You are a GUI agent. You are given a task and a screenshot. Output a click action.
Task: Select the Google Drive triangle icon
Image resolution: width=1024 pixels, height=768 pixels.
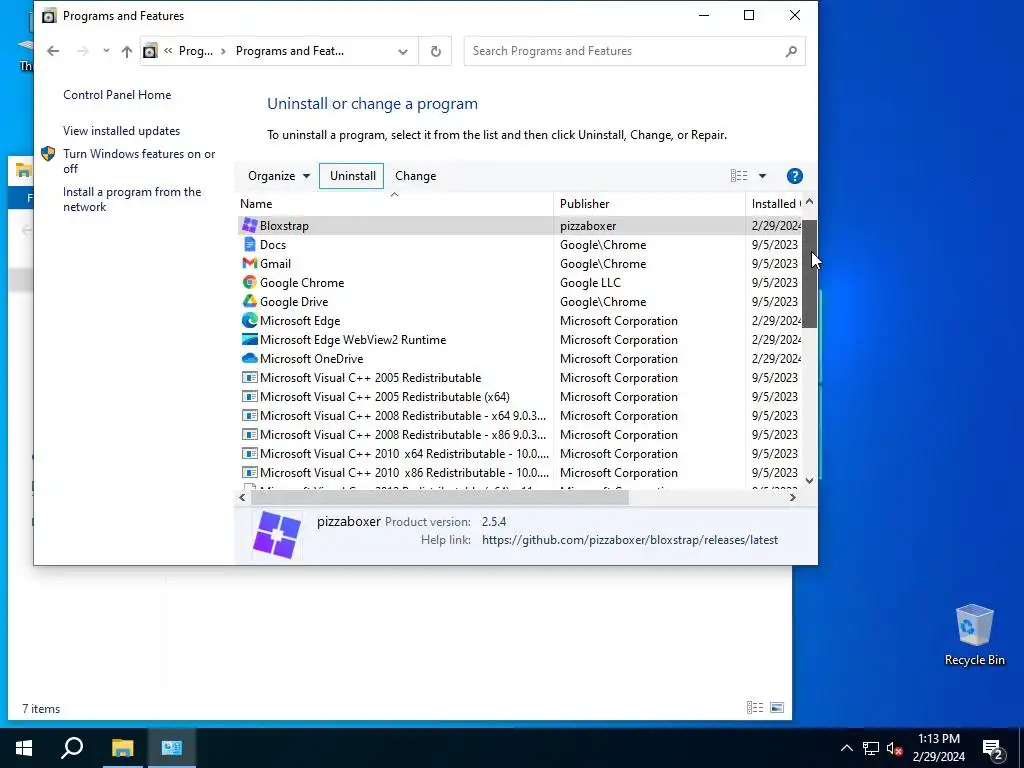[249, 301]
